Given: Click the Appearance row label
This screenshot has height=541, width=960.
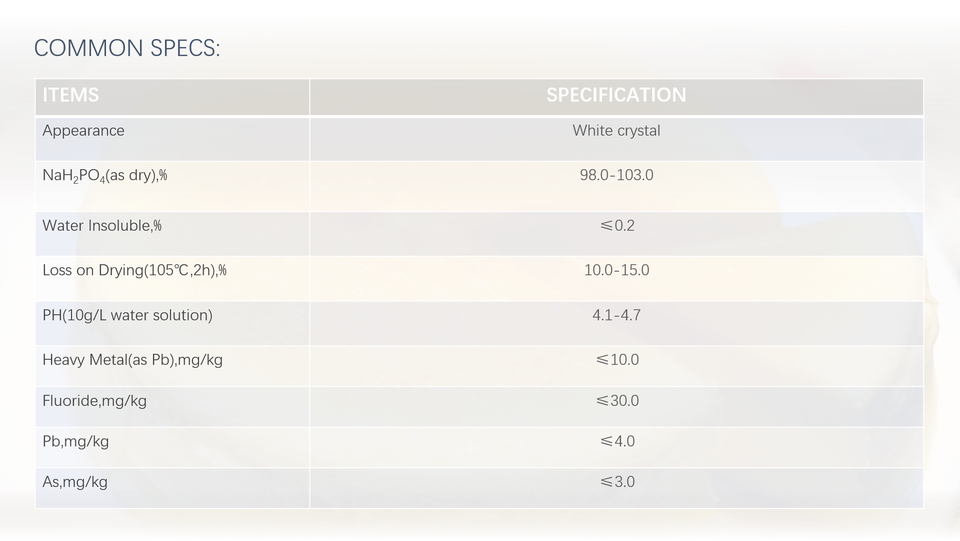Looking at the screenshot, I should click(84, 131).
